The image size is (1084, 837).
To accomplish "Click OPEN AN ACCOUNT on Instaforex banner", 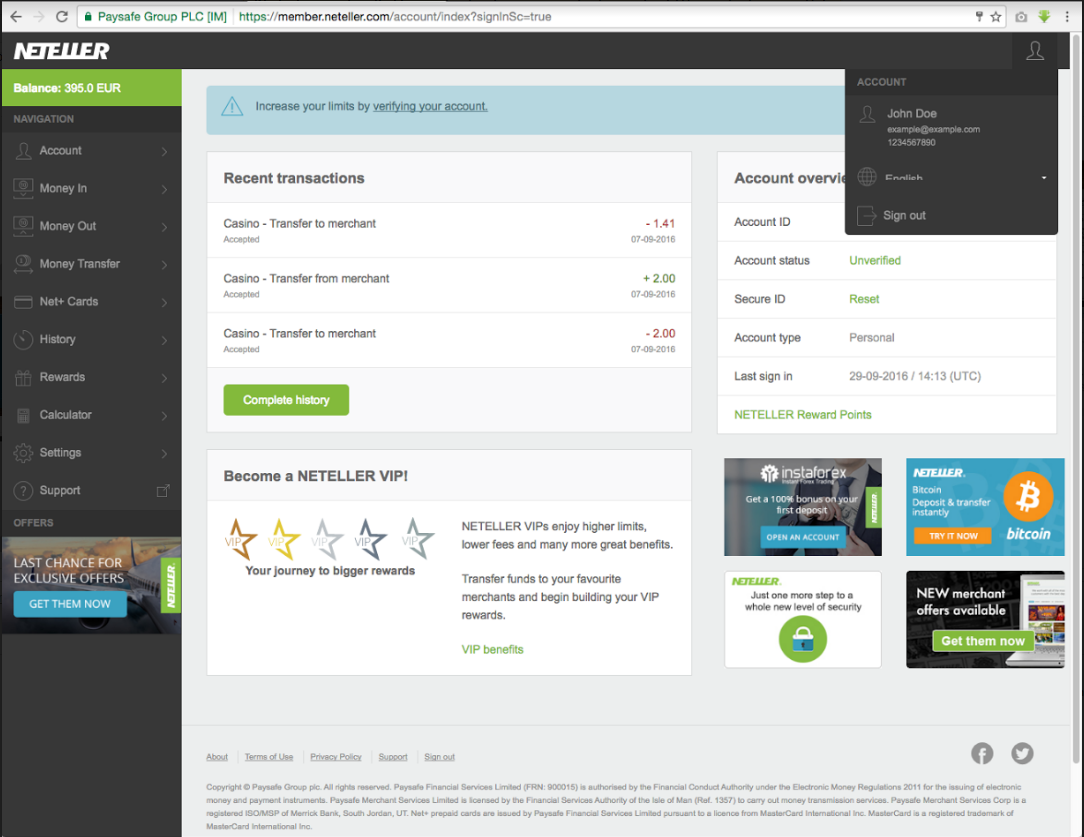I will [x=803, y=537].
